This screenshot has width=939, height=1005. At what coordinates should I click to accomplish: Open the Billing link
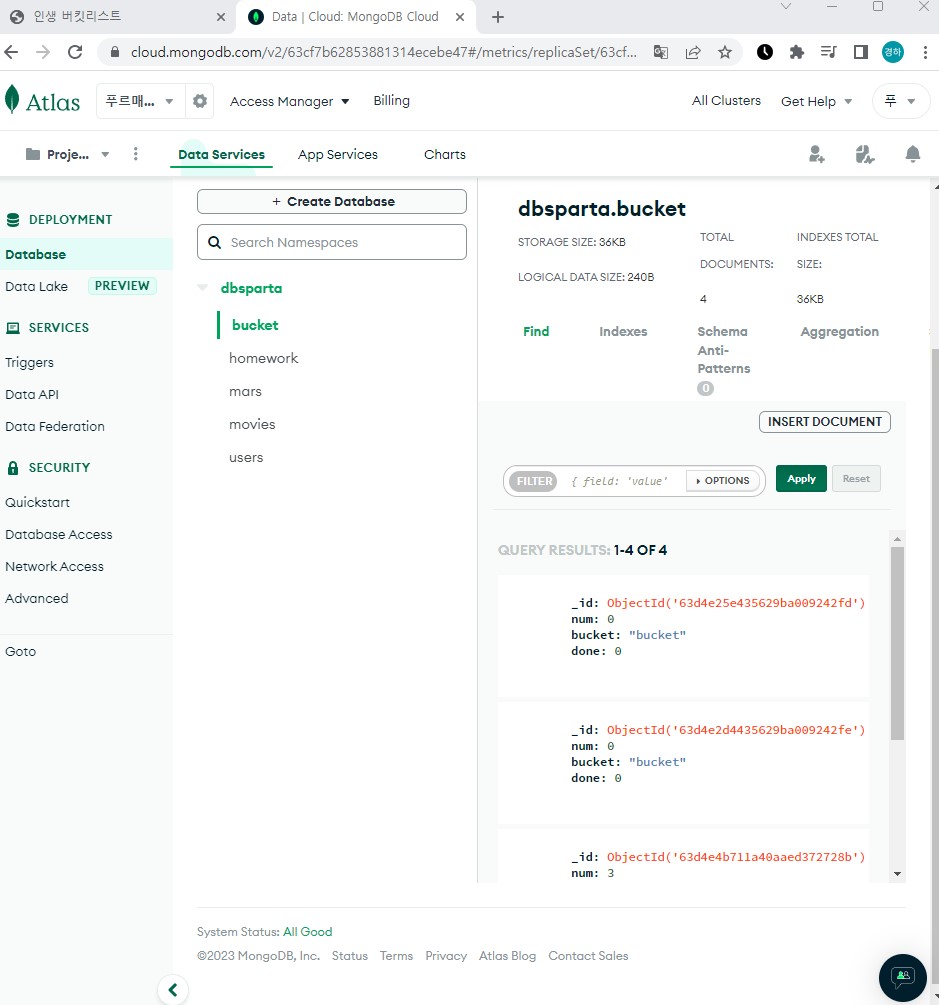[391, 101]
